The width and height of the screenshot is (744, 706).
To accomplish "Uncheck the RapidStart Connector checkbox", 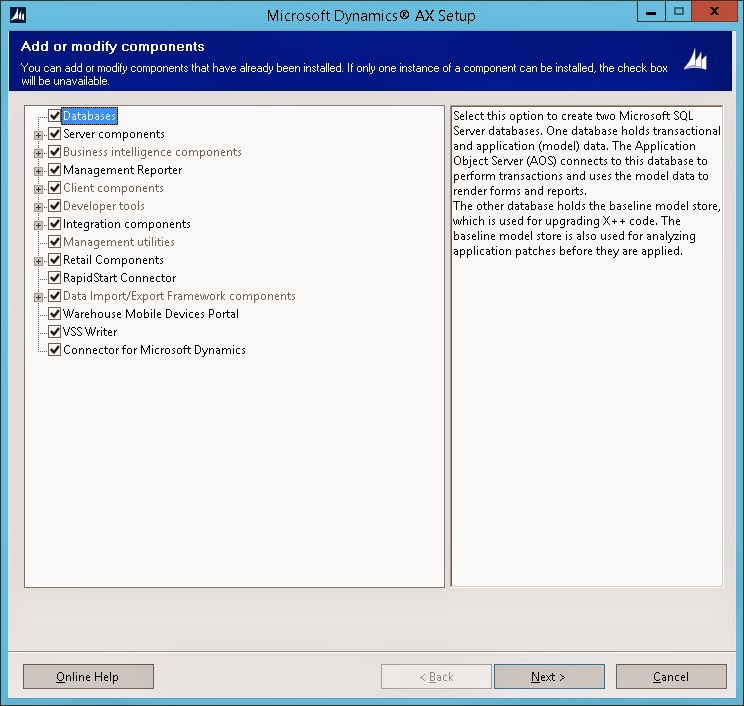I will pos(55,278).
